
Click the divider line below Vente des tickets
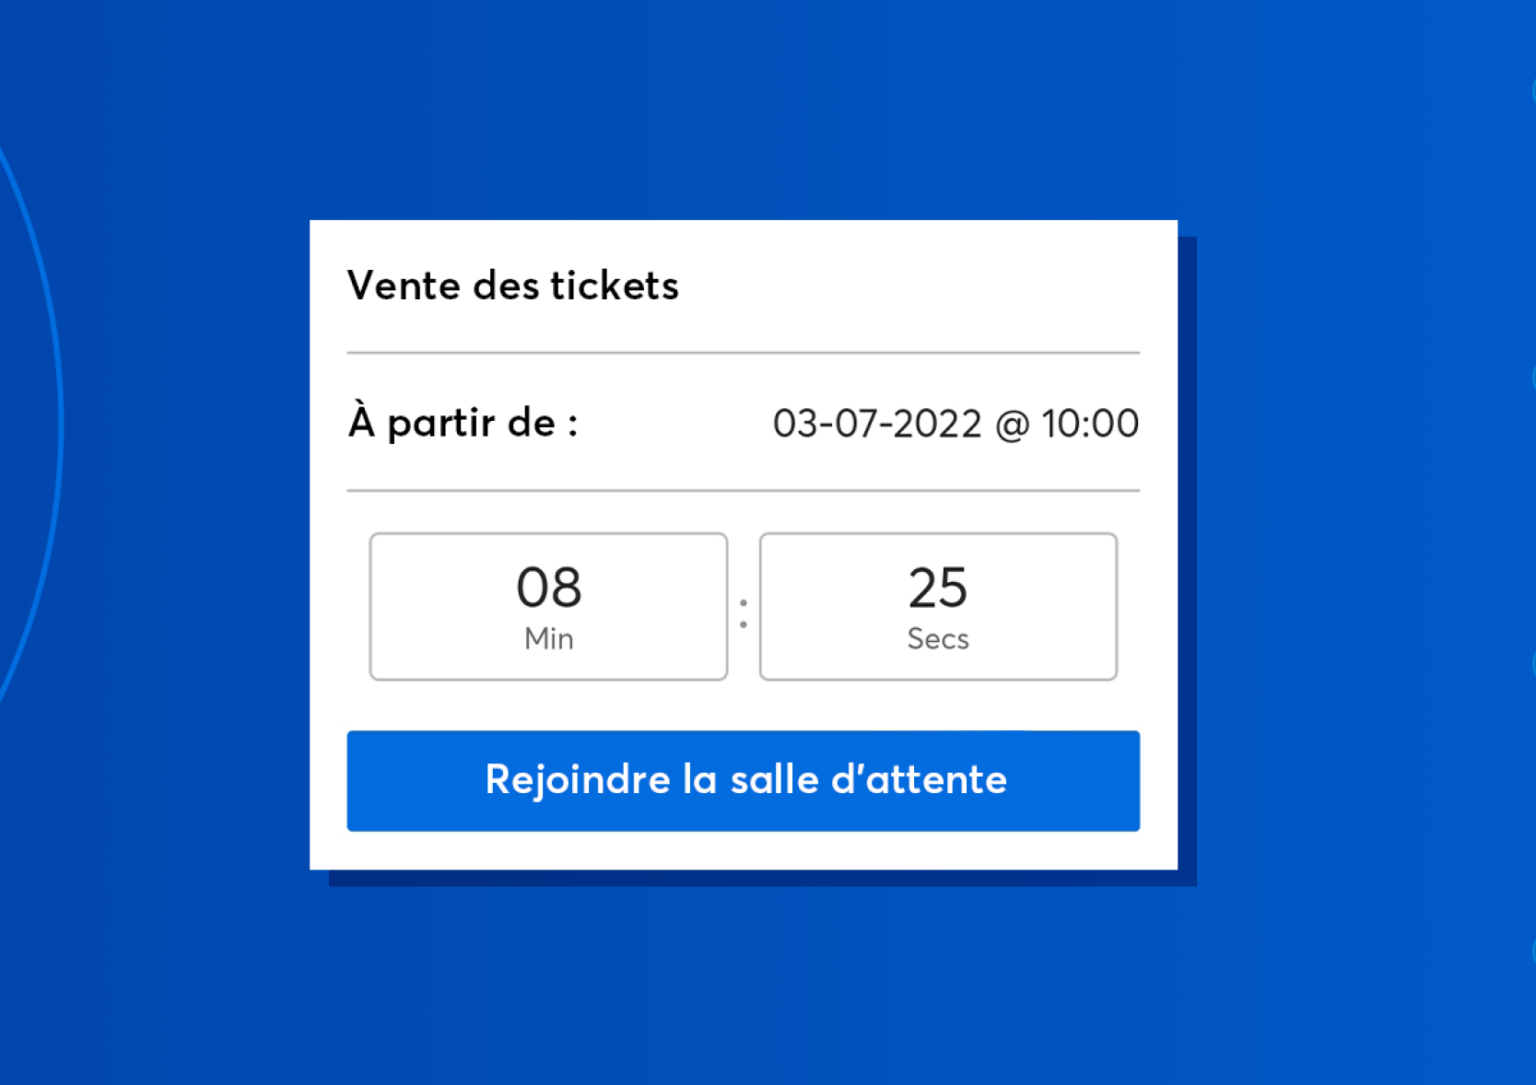click(743, 352)
